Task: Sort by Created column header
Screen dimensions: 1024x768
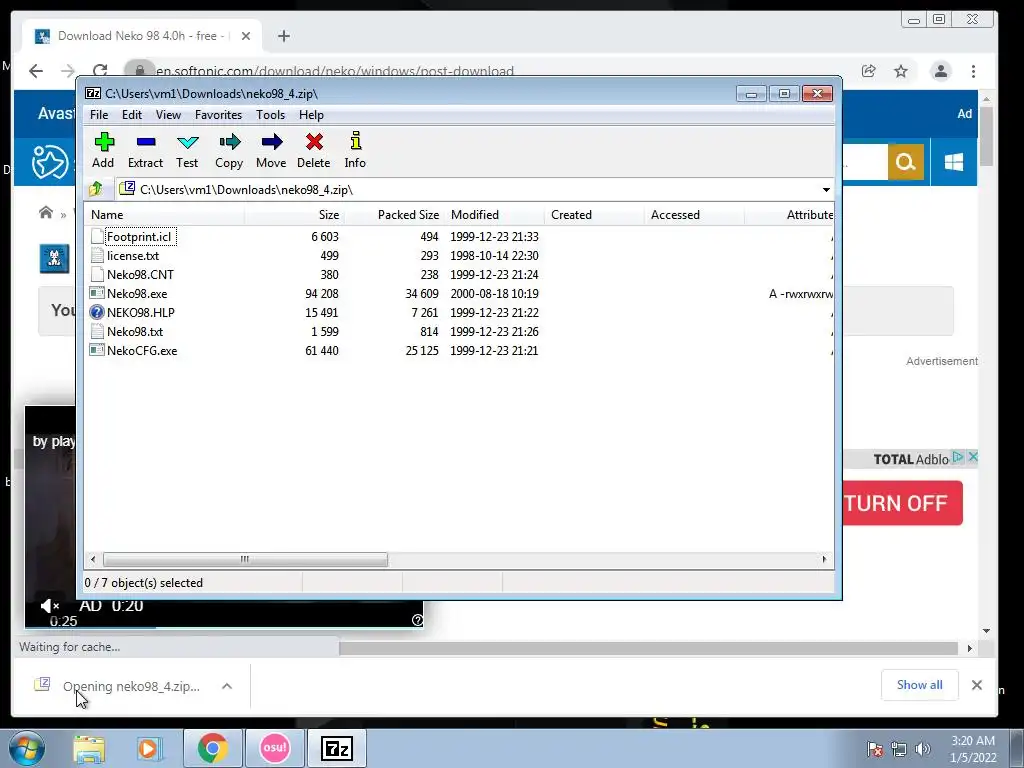Action: 594,215
